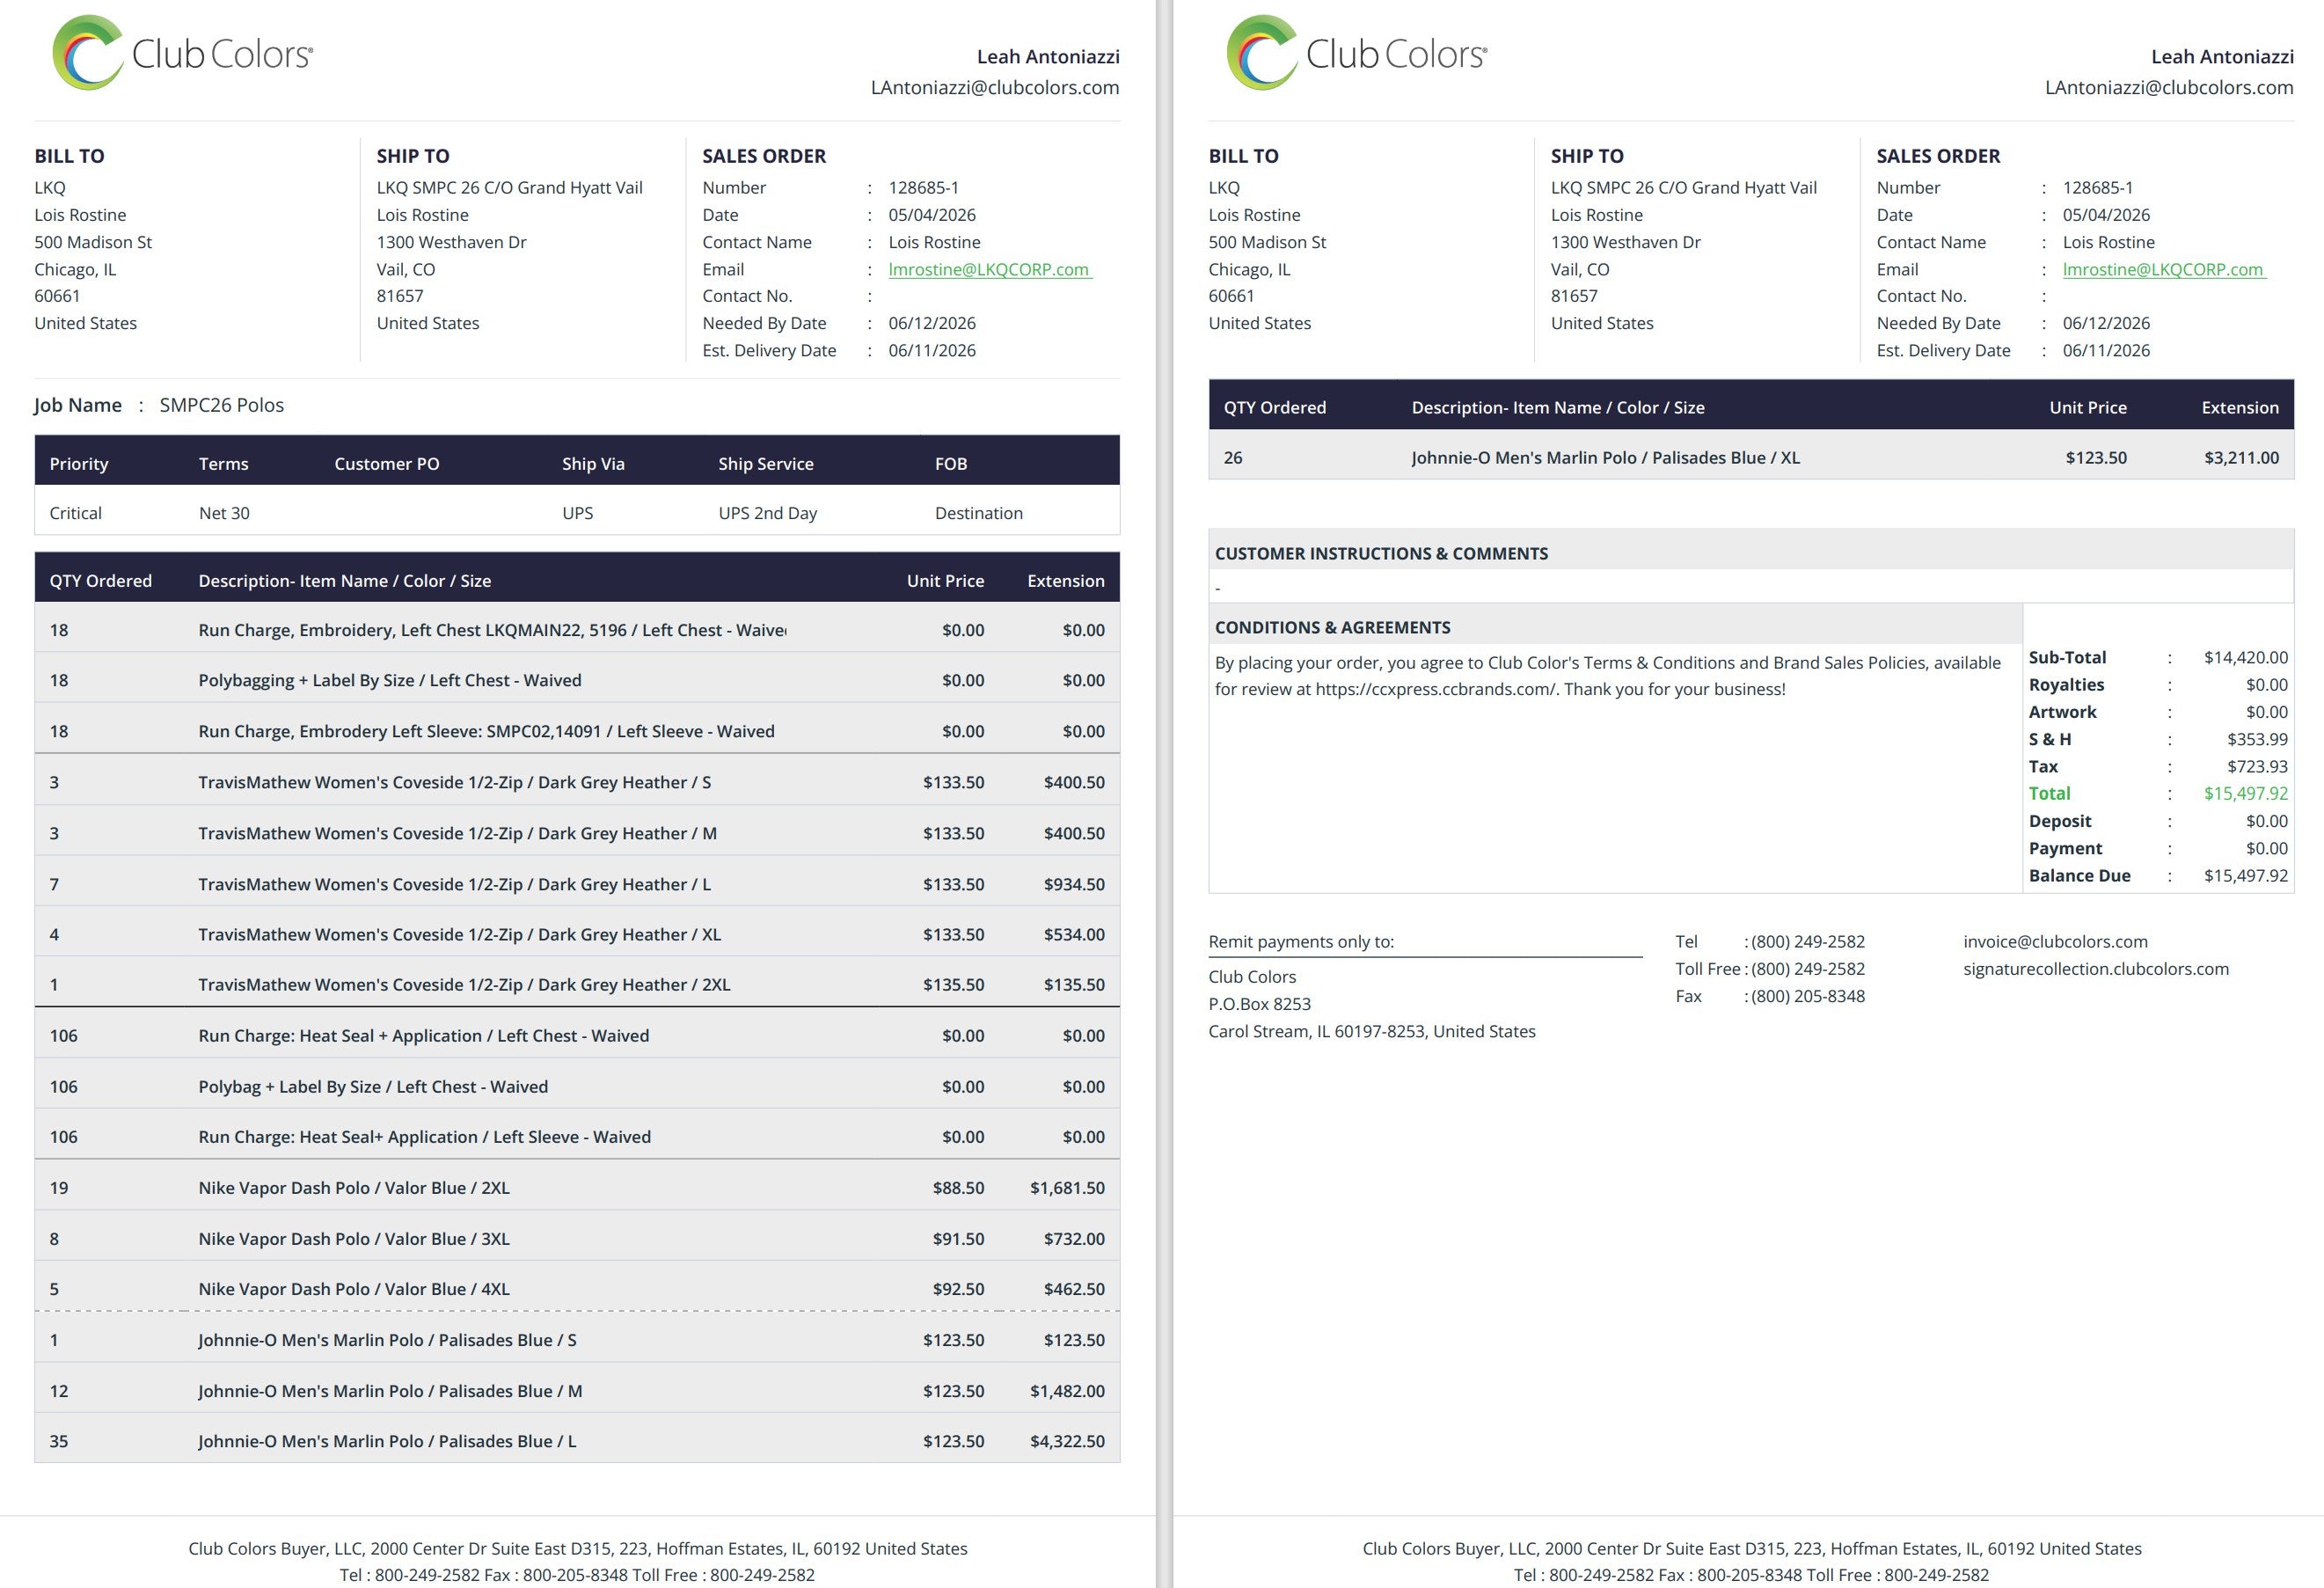This screenshot has width=2324, height=1588.
Task: Click the green Total amount $15,497.92
Action: point(2245,793)
